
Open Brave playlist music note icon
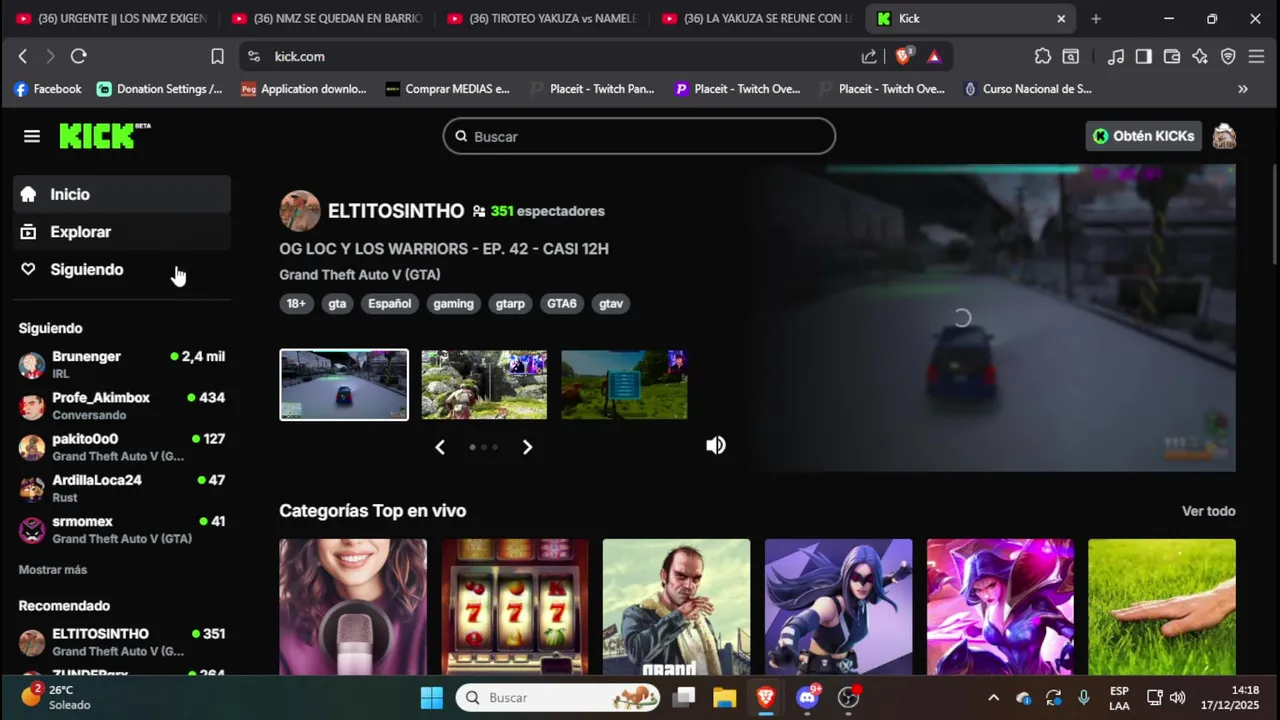[1116, 57]
